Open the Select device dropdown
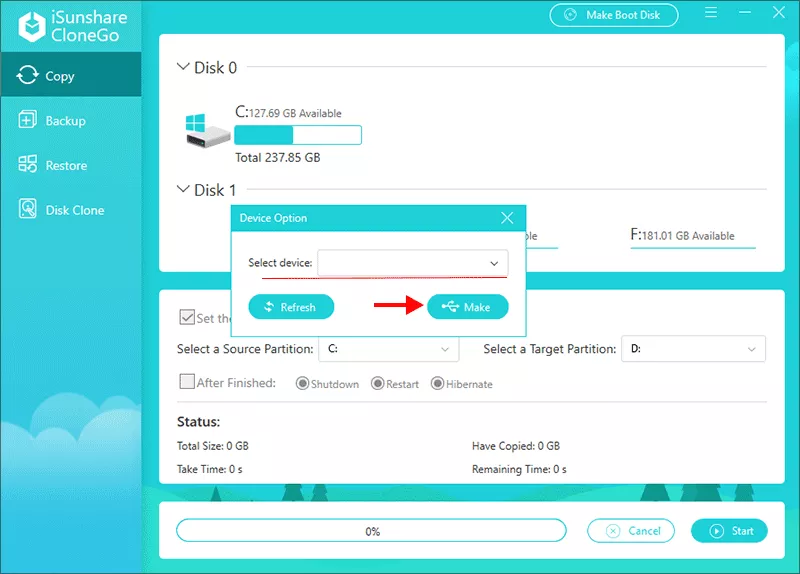The height and width of the screenshot is (574, 800). [413, 263]
